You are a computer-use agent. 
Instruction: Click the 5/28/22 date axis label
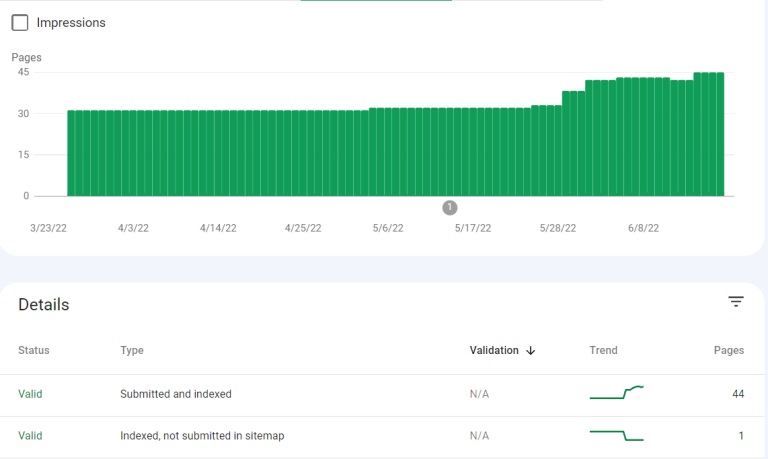[558, 228]
